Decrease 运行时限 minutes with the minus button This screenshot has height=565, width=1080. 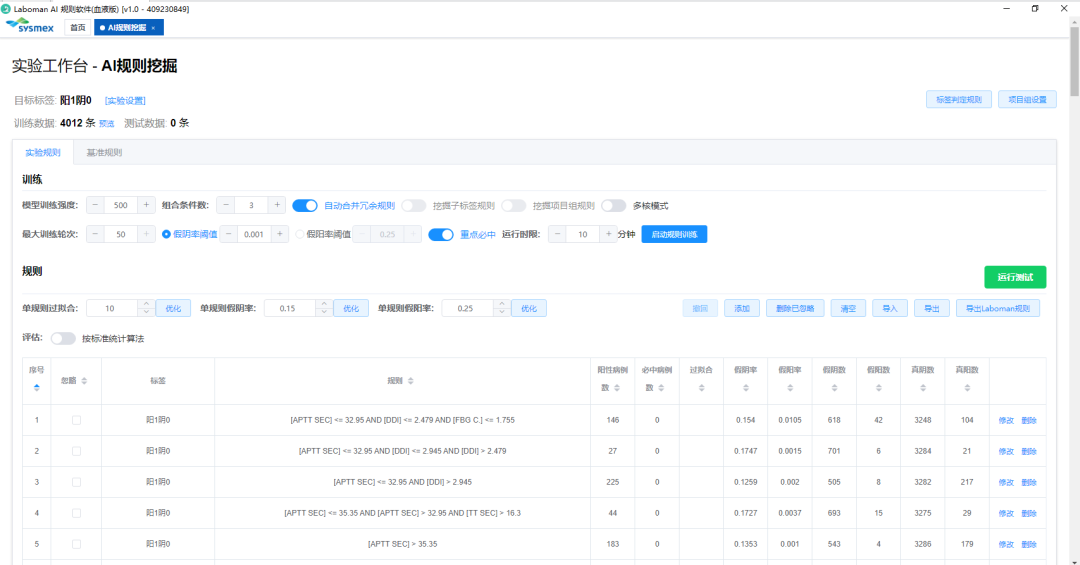[557, 234]
